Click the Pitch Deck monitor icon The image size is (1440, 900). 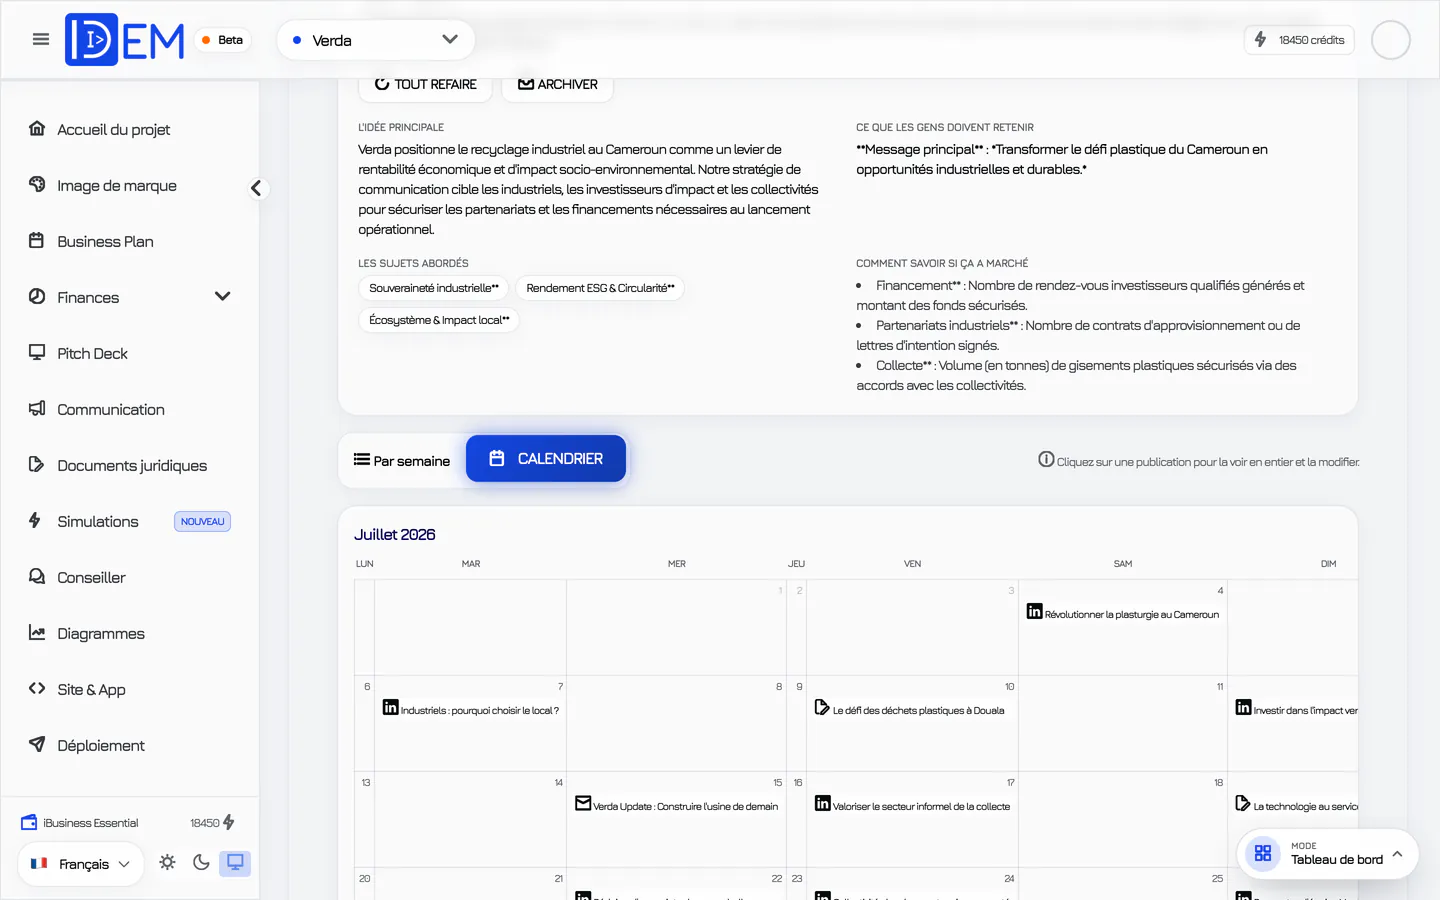pyautogui.click(x=37, y=352)
